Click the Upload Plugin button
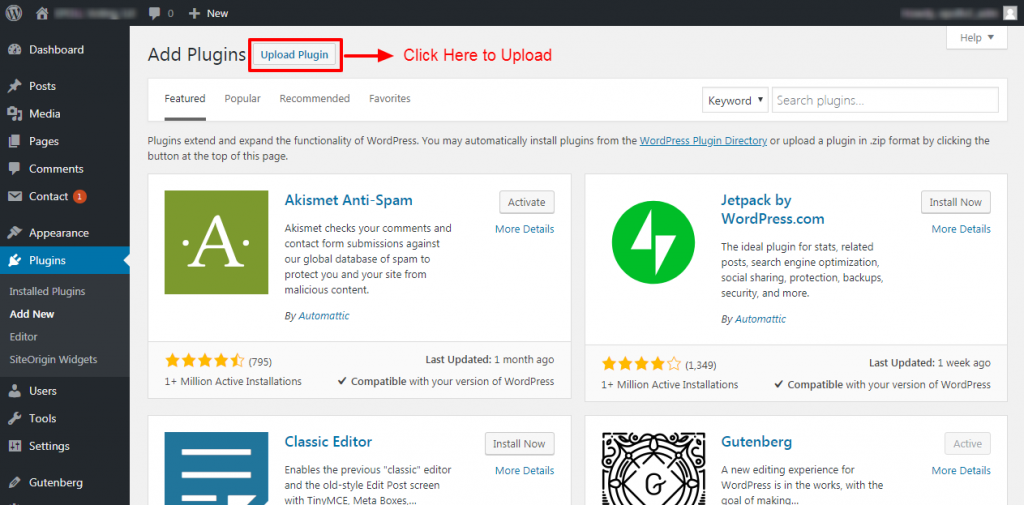1024x505 pixels. pos(295,55)
